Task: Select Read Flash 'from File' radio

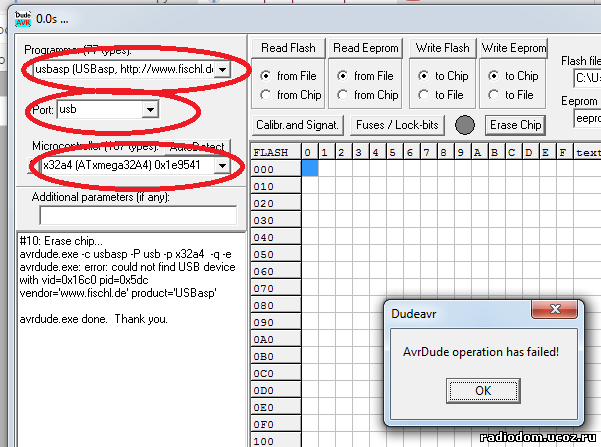Action: point(265,76)
